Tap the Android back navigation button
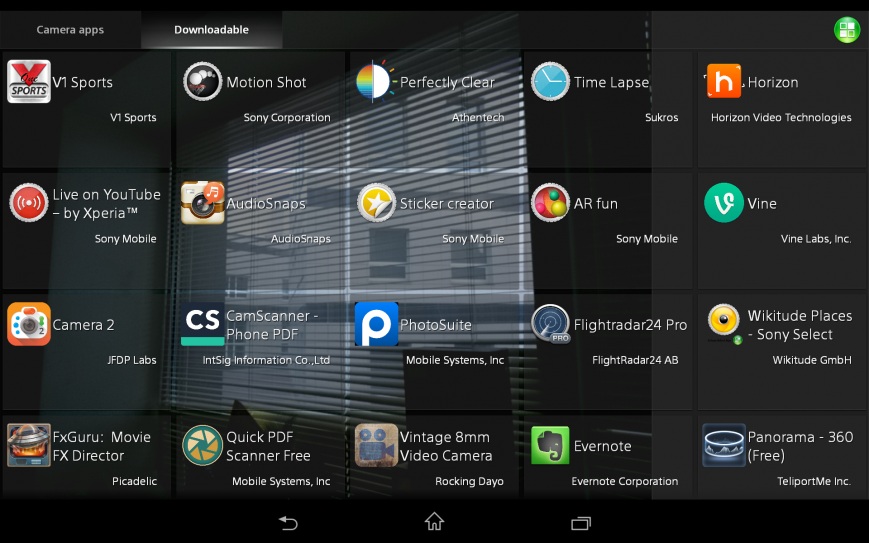Screen dimensions: 869x543 288,522
